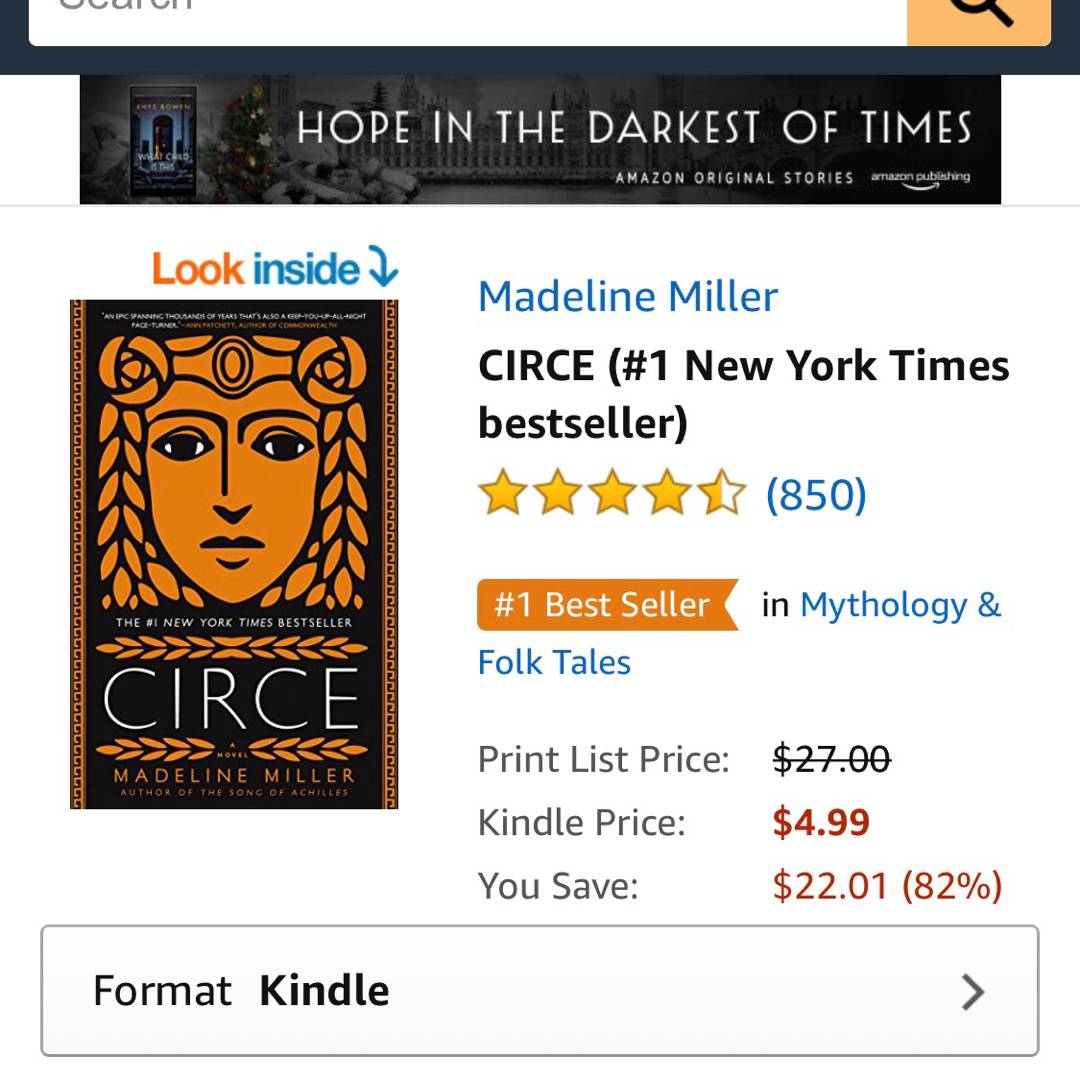Tap the Look inside curved arrow icon
This screenshot has height=1080, width=1080.
(383, 267)
